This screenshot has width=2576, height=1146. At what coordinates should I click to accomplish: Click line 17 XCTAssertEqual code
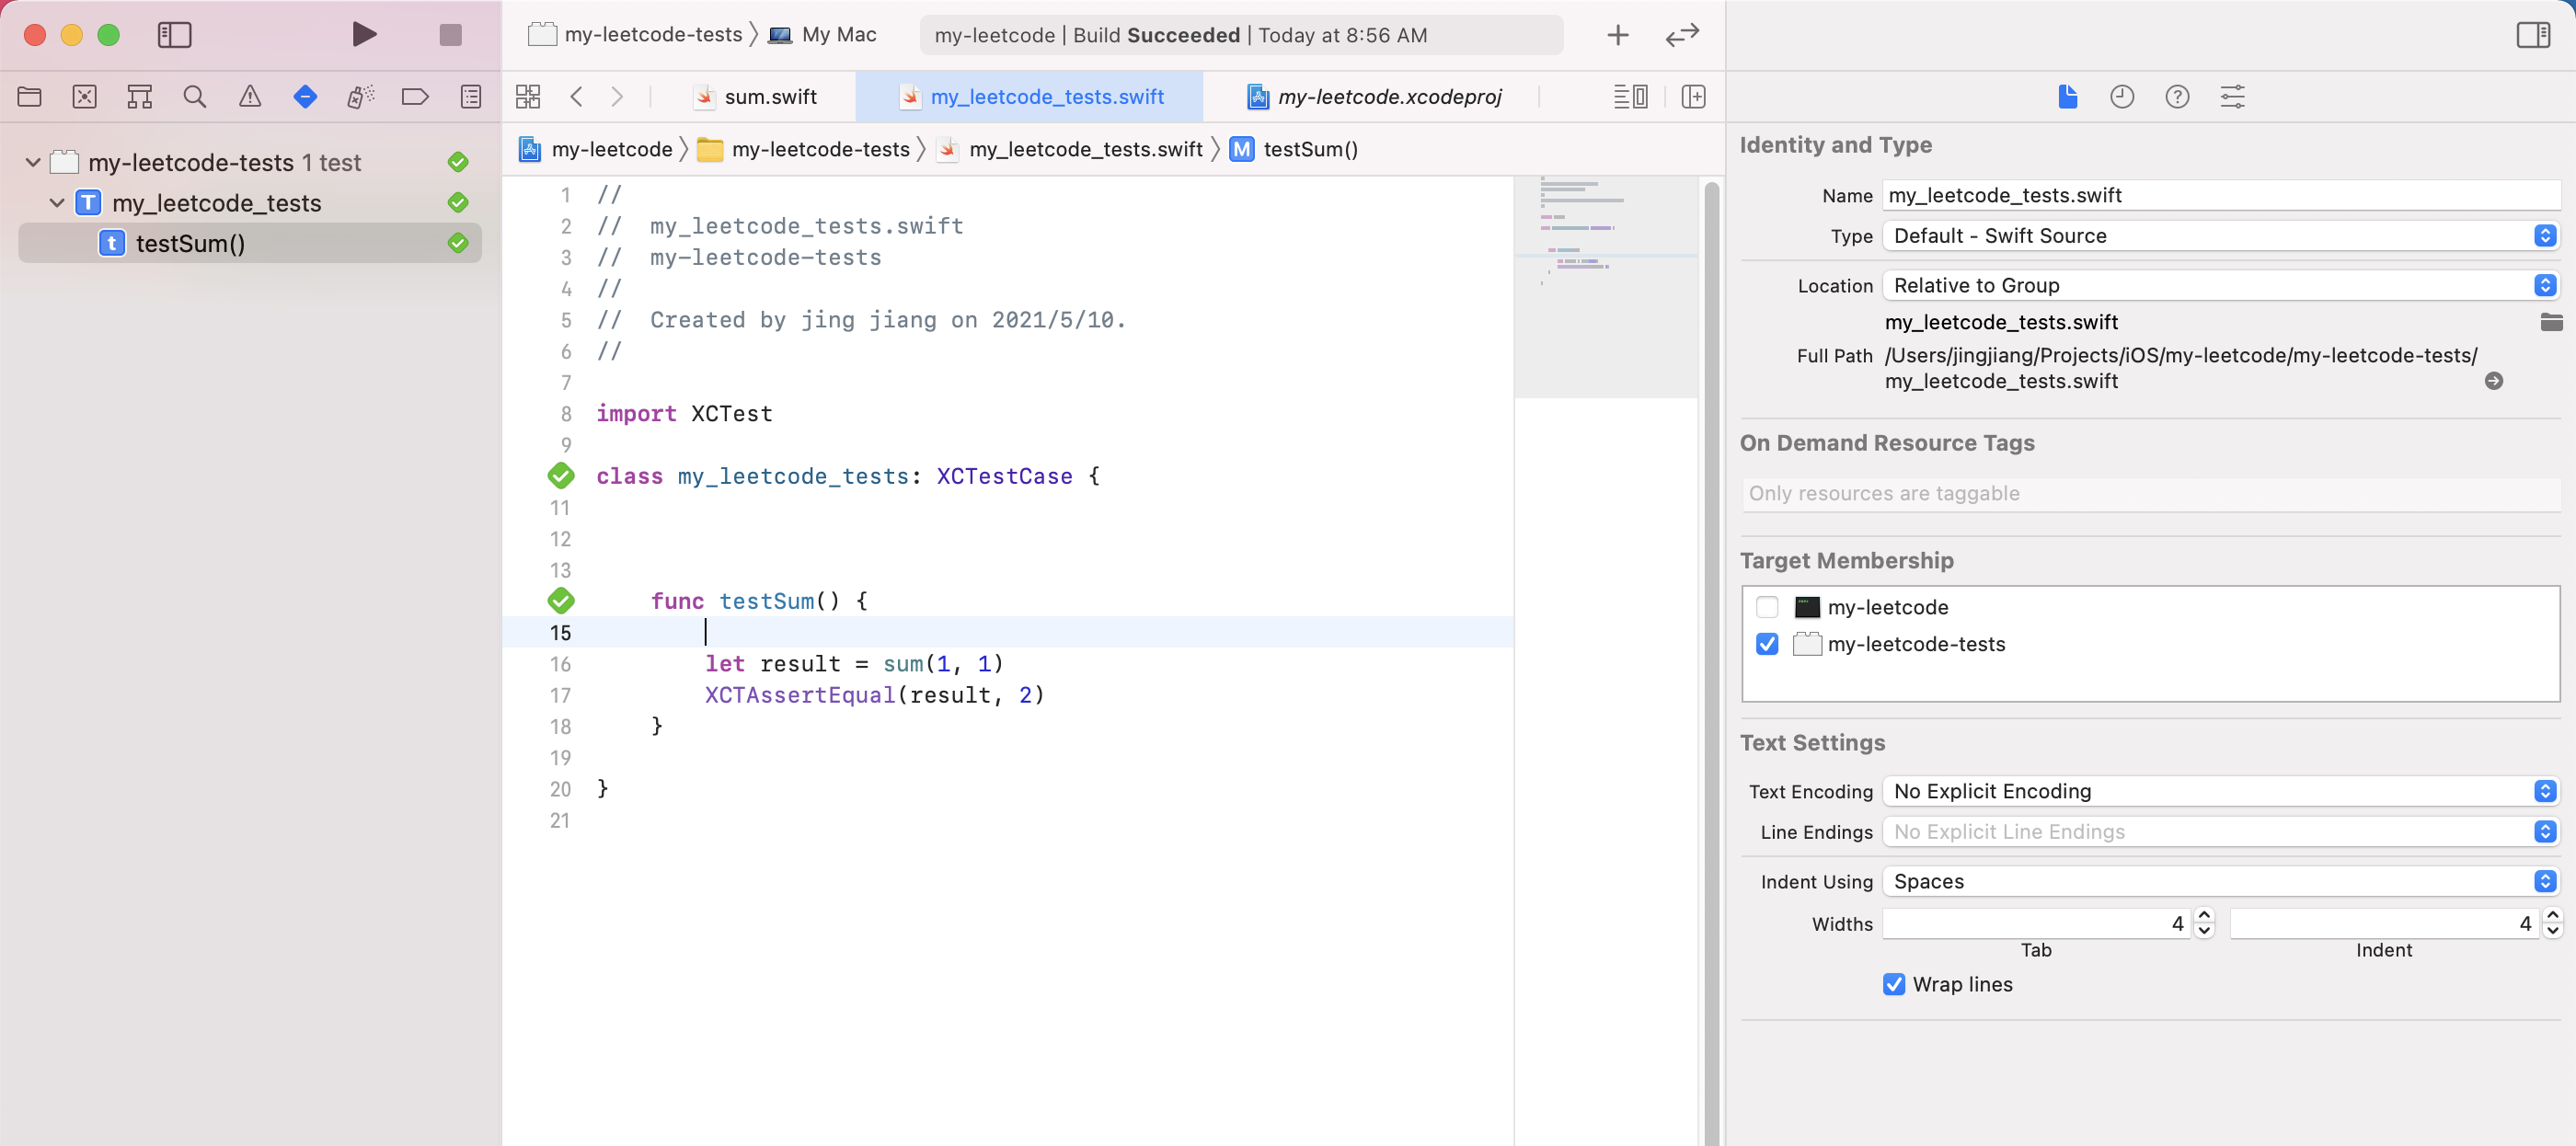(874, 695)
